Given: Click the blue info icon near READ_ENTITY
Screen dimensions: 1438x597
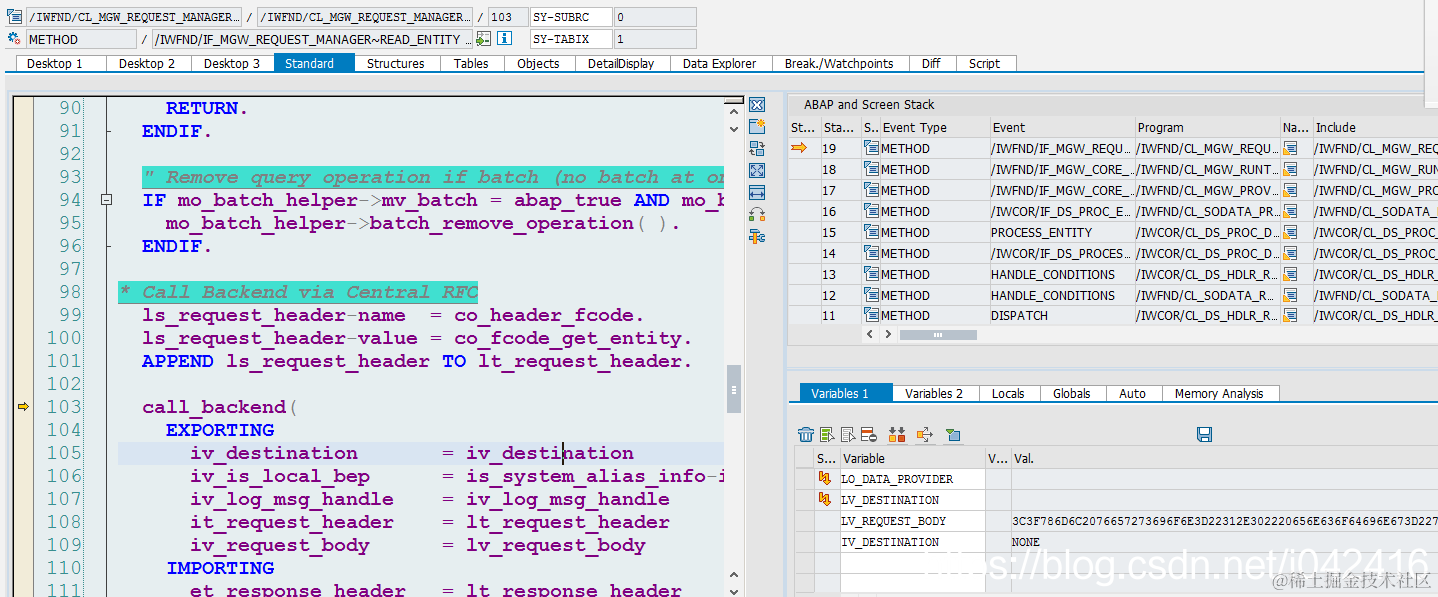Looking at the screenshot, I should [x=505, y=39].
